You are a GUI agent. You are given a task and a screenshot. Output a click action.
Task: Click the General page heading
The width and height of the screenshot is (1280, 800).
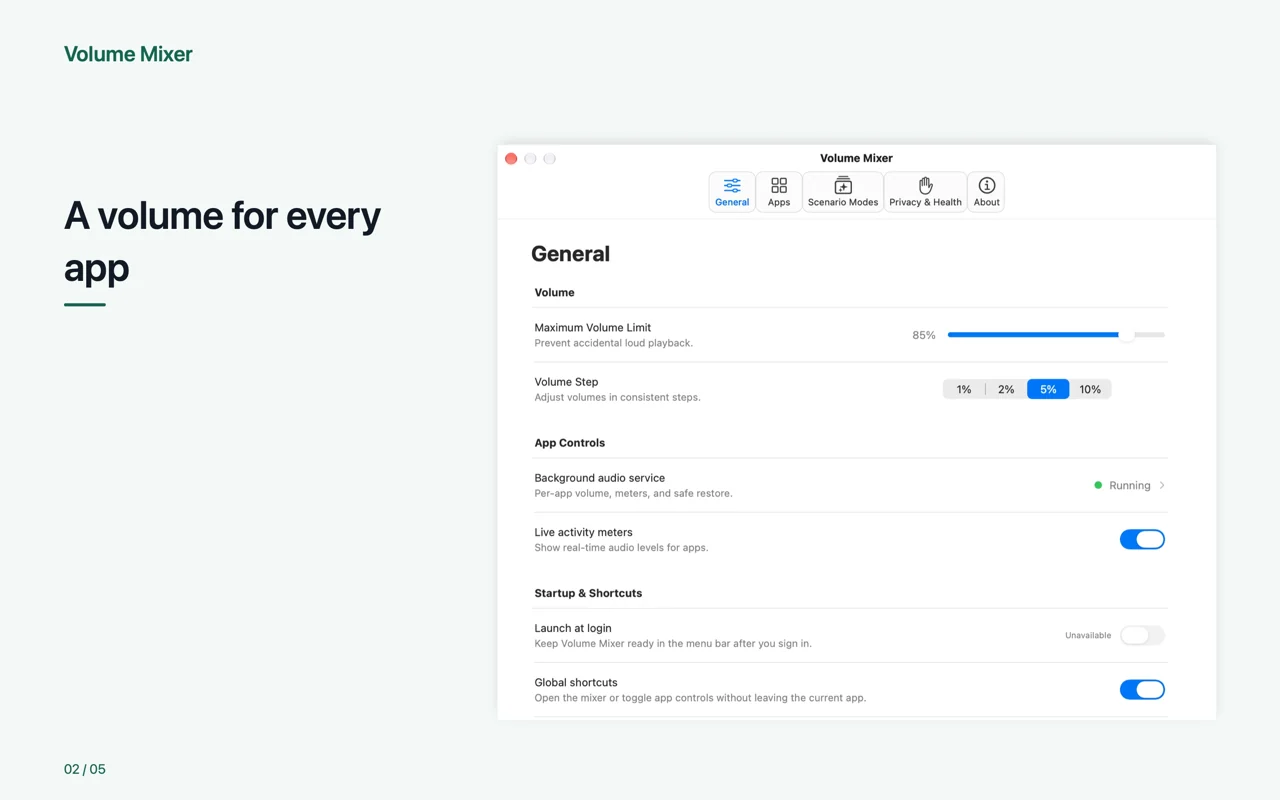[x=570, y=254]
